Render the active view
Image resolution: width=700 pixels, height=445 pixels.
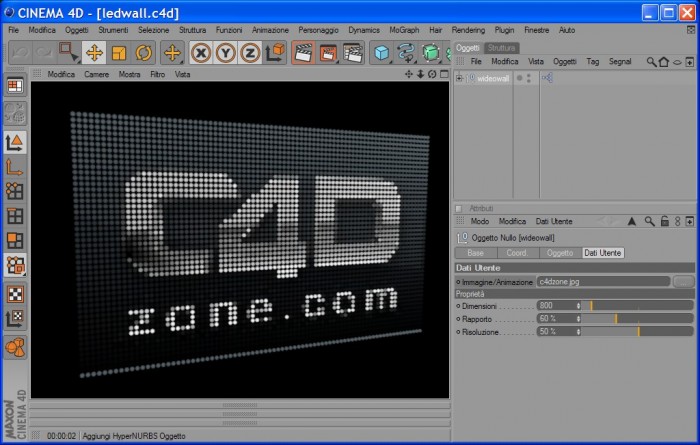point(303,53)
